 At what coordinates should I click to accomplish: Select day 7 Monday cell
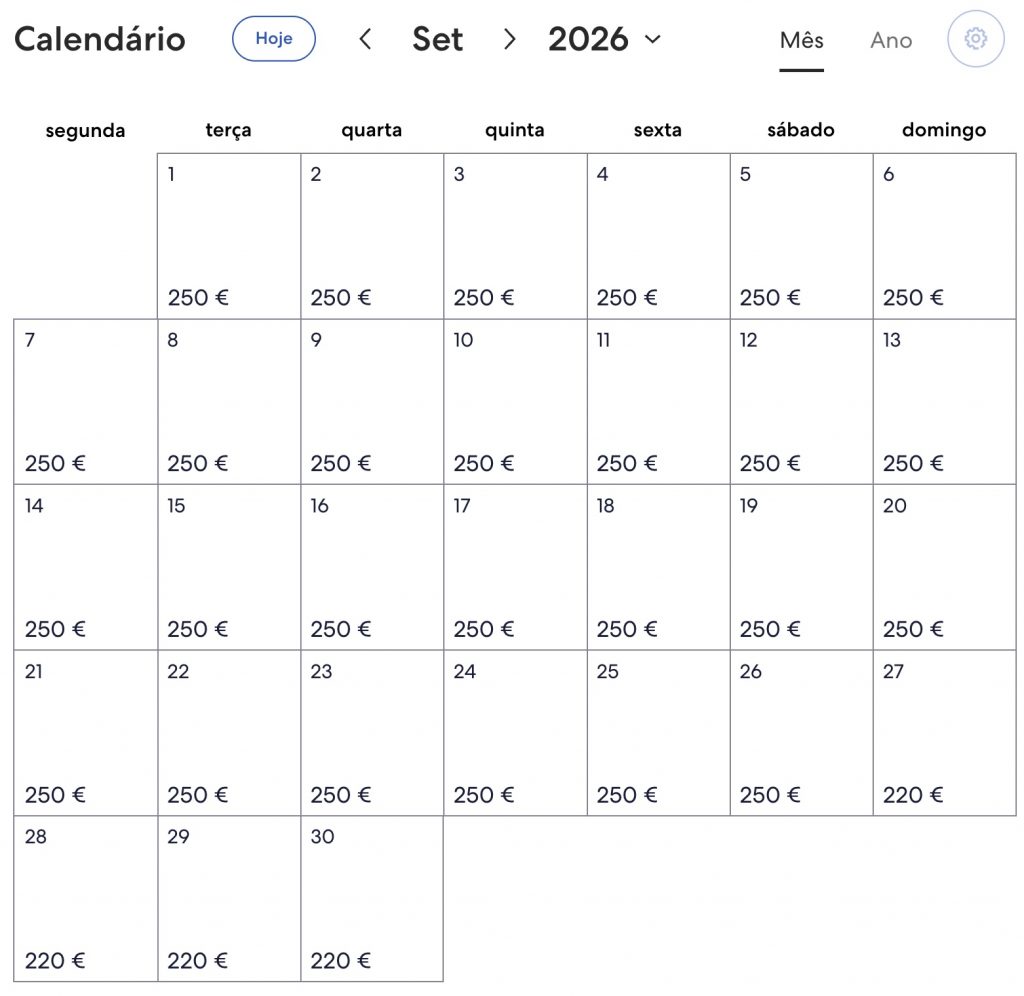(x=86, y=402)
